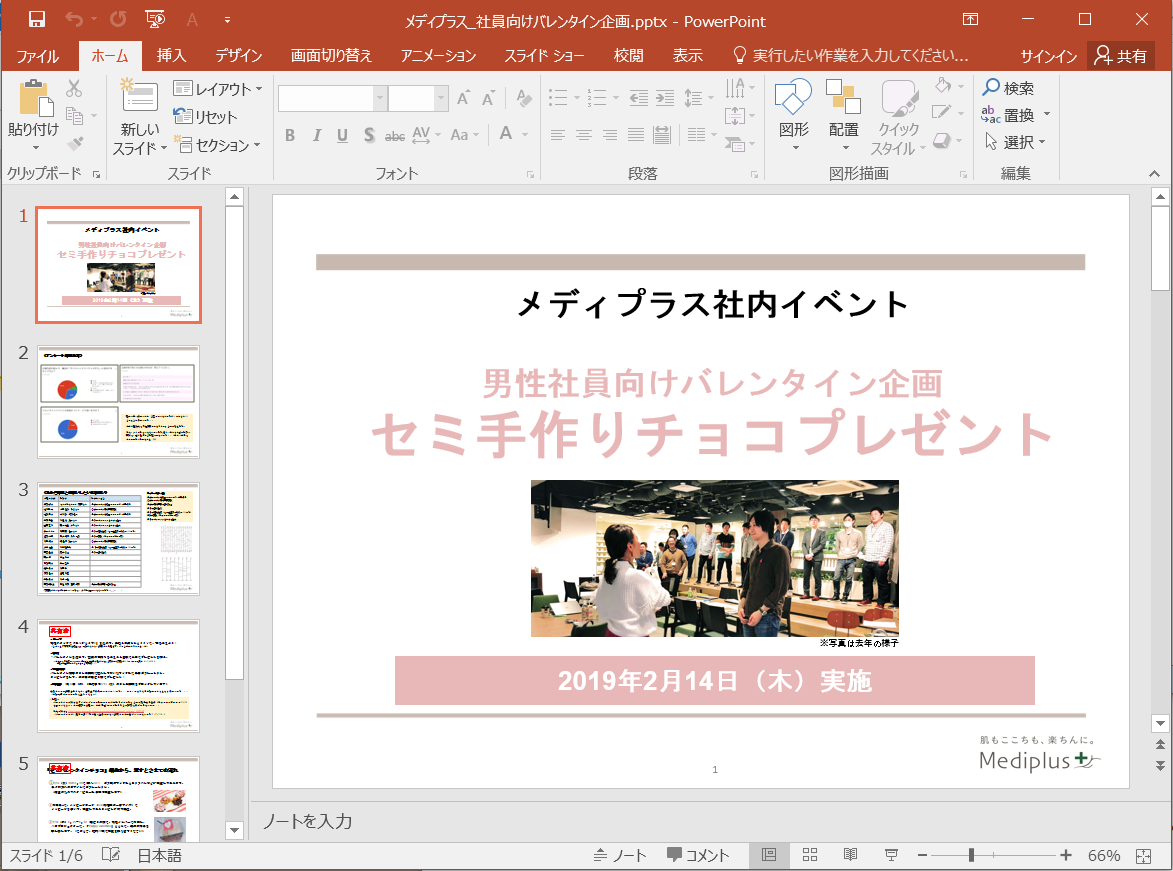Select slide 3 thumbnail

tap(118, 539)
